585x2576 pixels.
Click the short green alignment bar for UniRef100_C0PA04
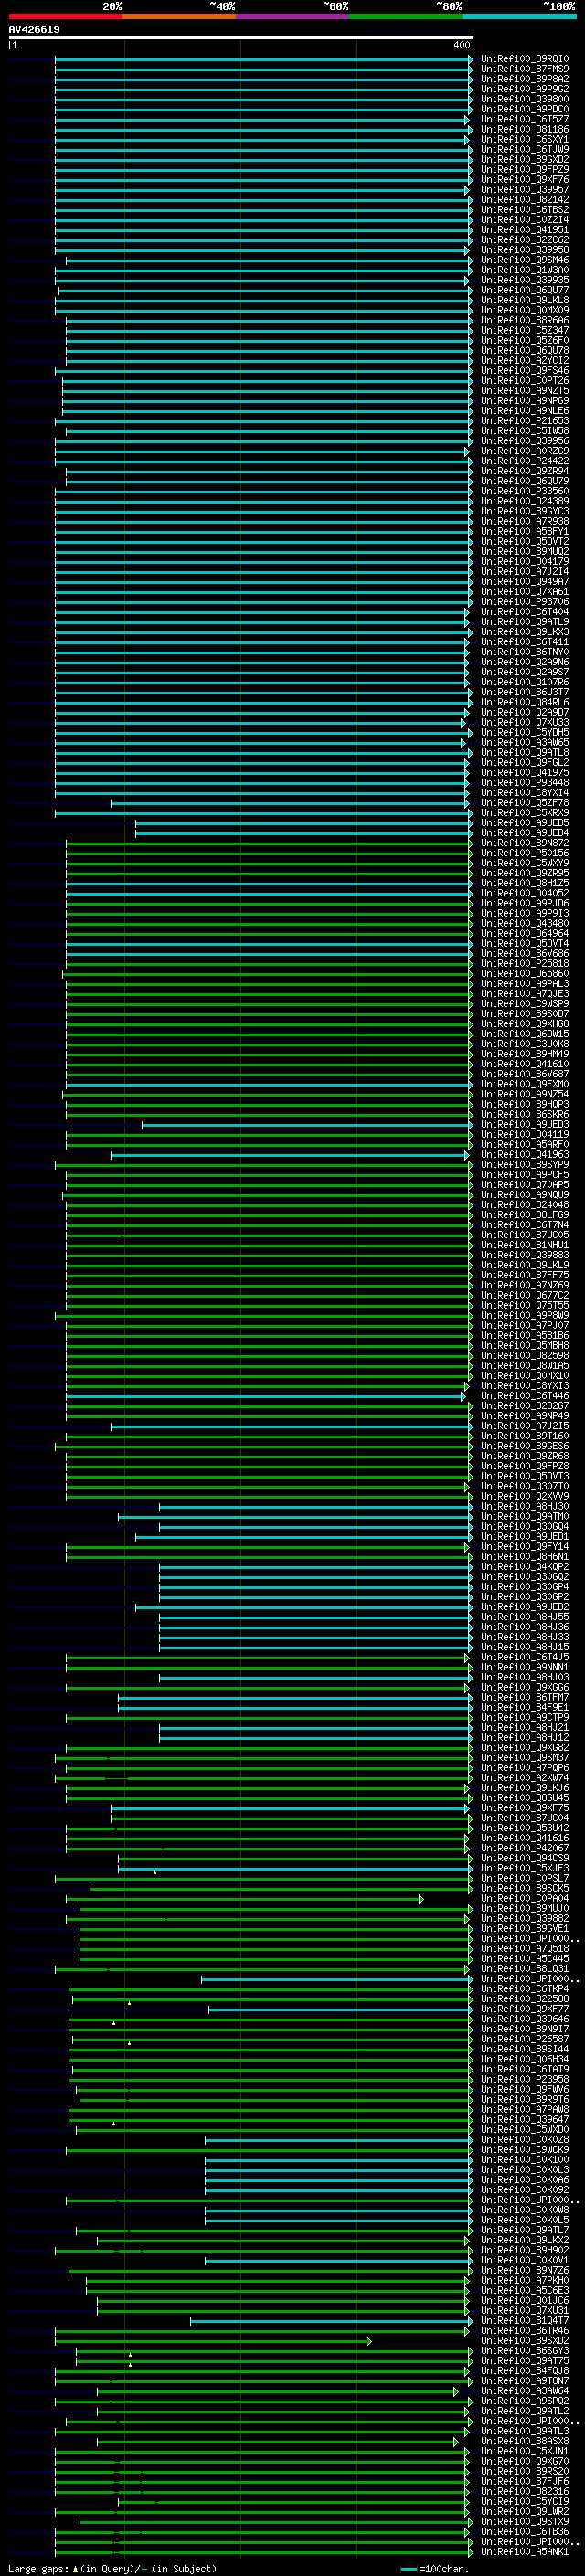tap(245, 1899)
